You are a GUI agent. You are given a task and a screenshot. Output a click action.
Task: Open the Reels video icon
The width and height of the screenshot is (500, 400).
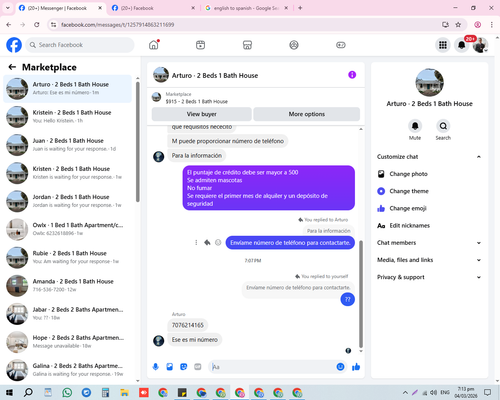point(200,45)
